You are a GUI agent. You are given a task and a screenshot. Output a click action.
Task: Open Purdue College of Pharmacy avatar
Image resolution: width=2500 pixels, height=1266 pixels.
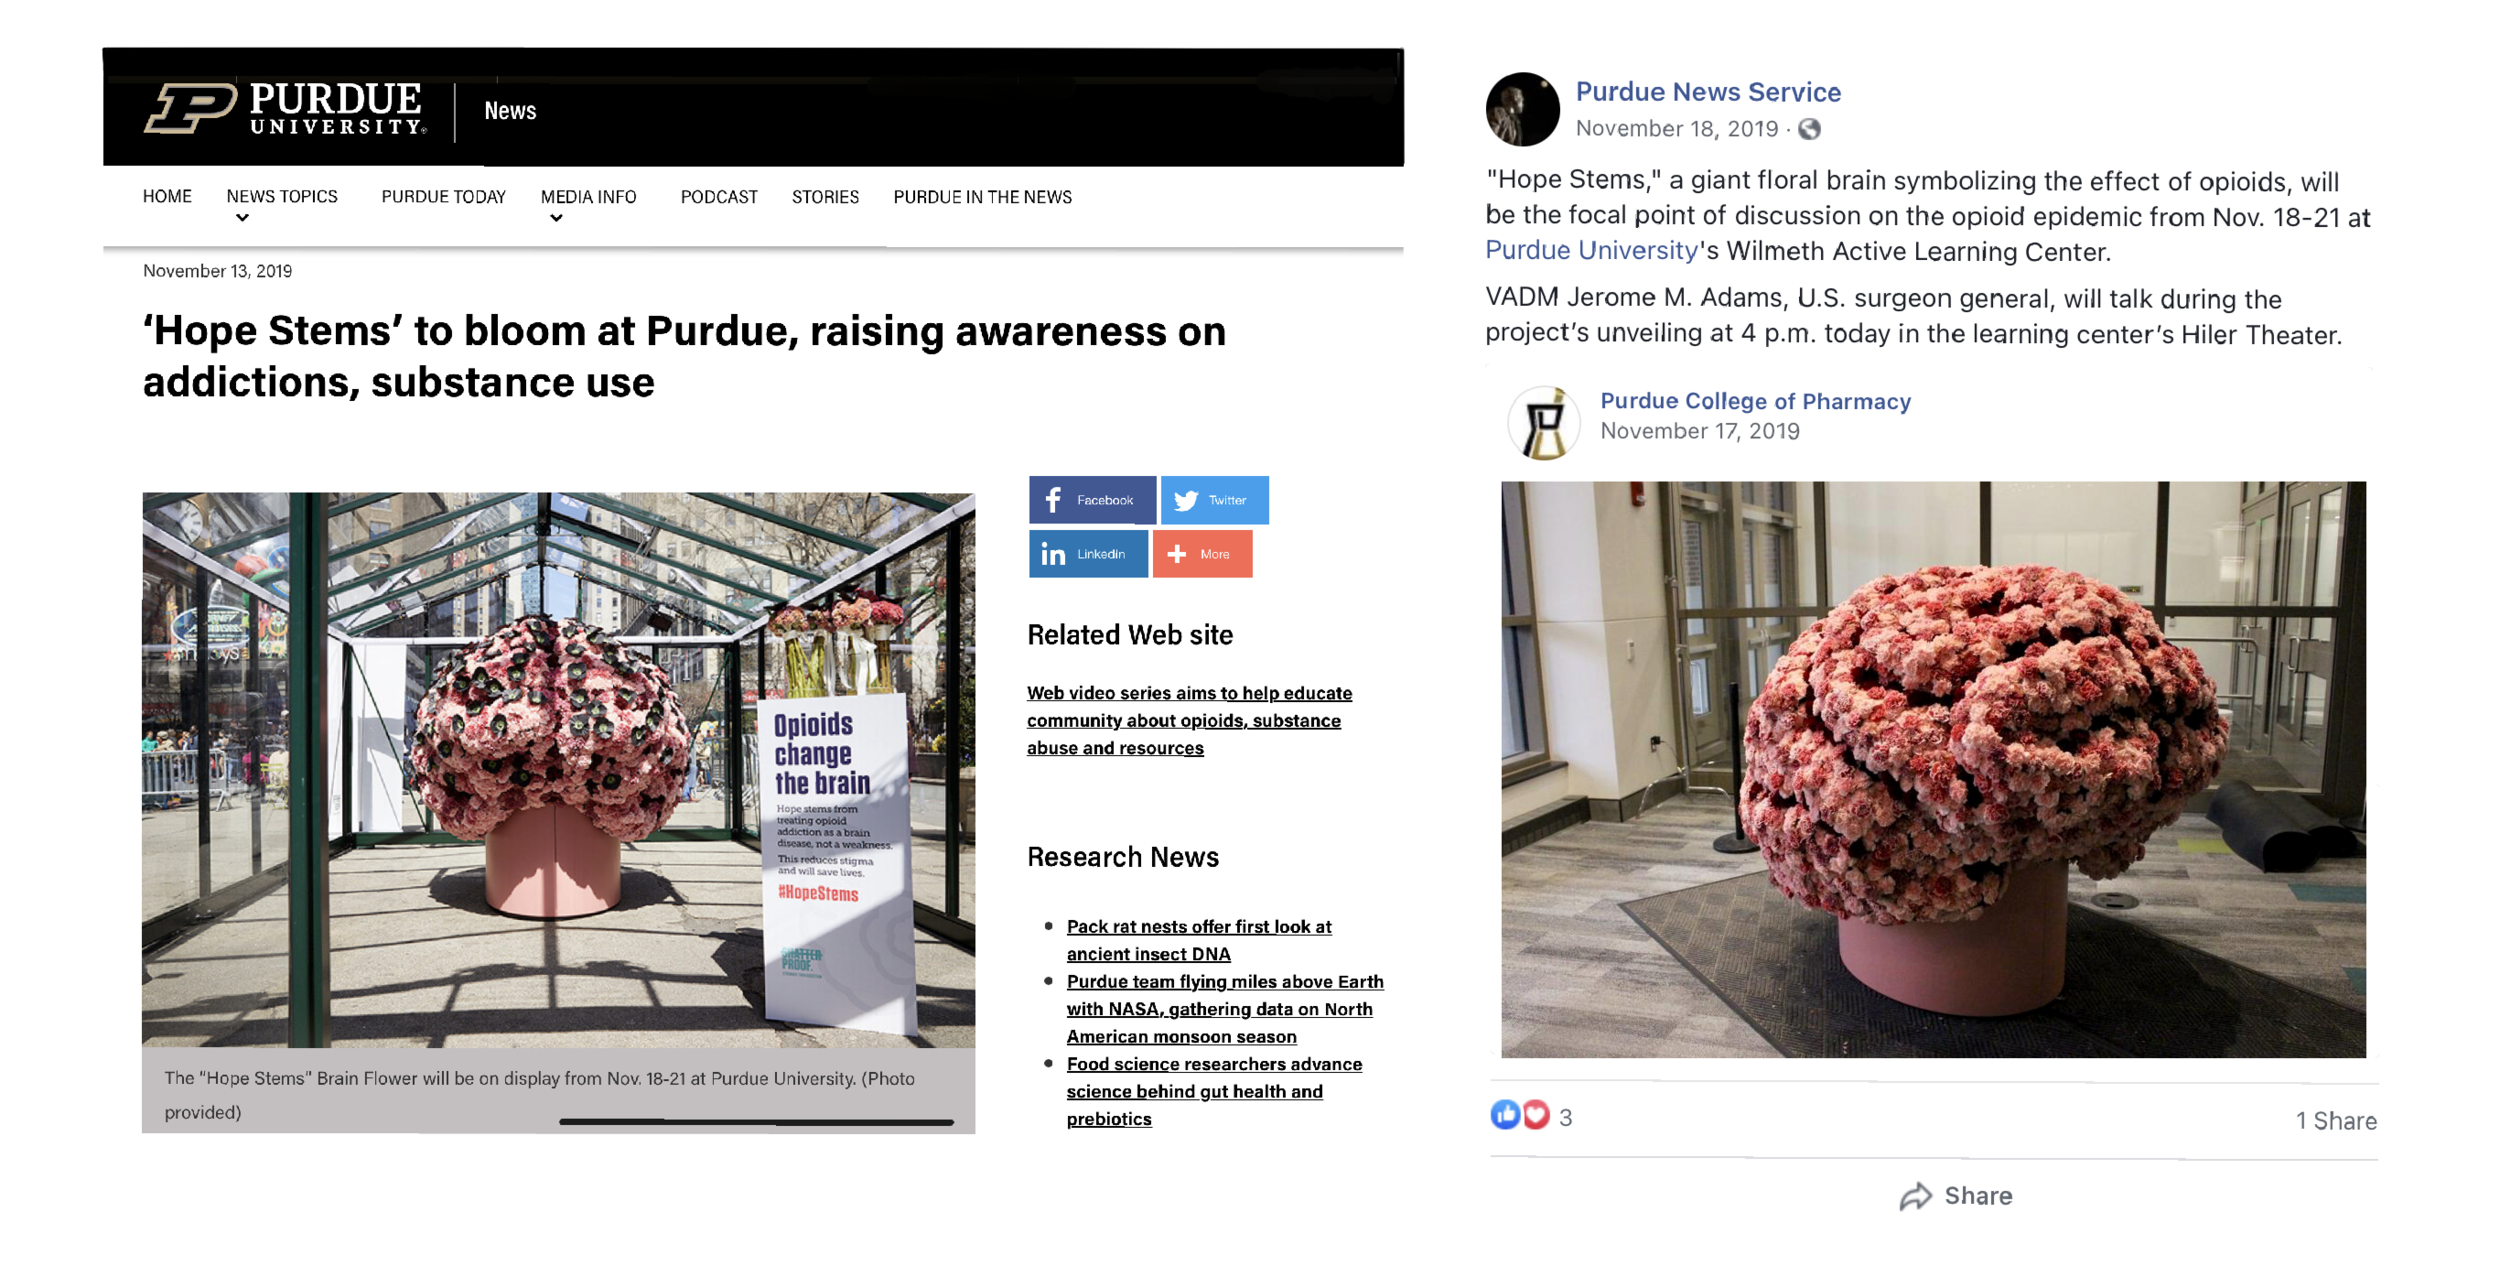pyautogui.click(x=1544, y=422)
